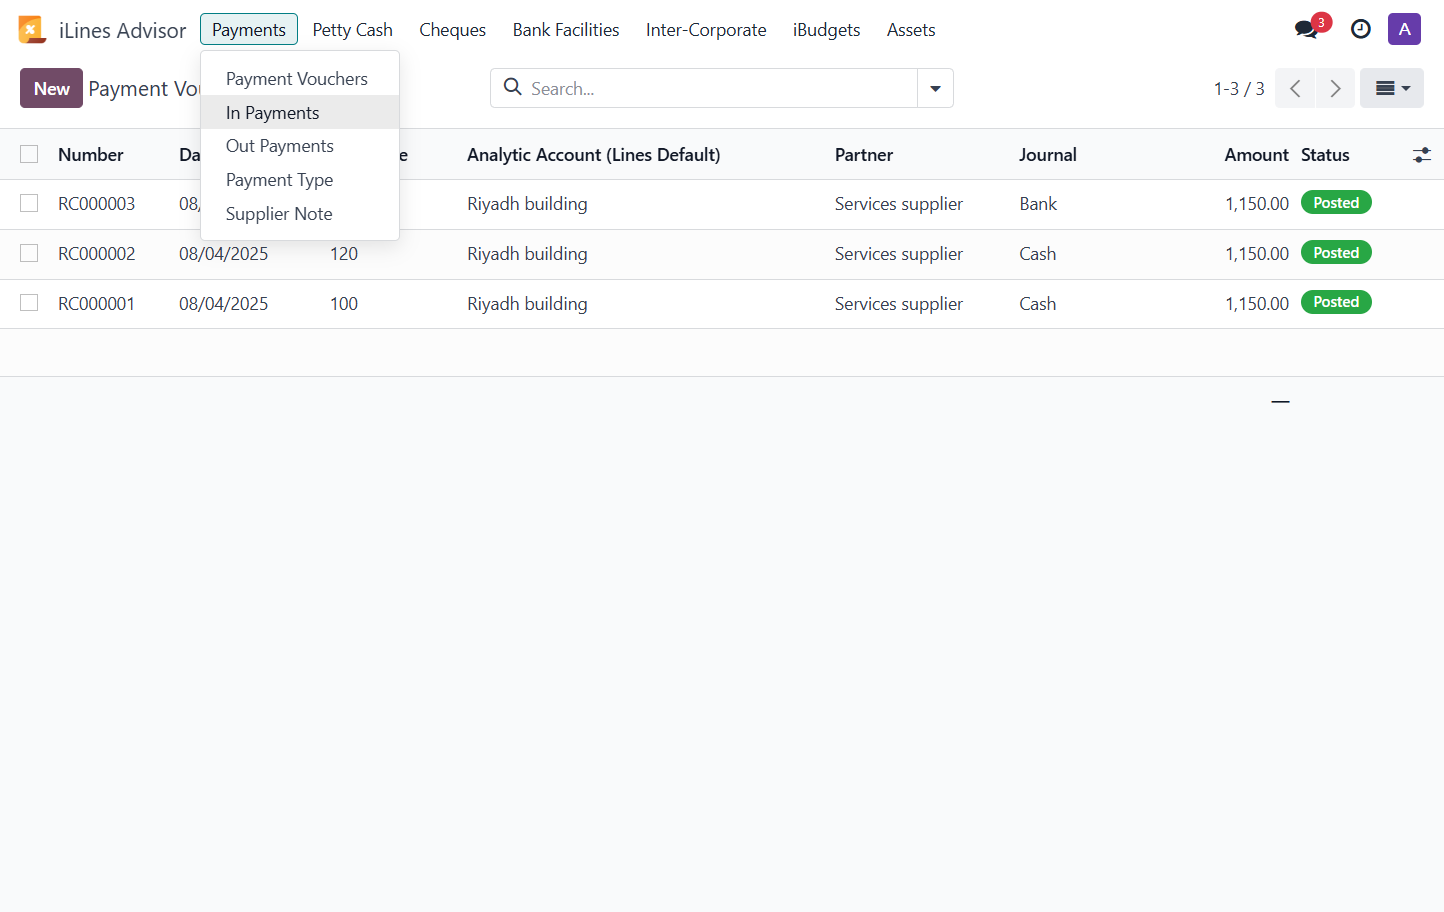Sort by the Number column header
This screenshot has width=1444, height=912.
(x=91, y=155)
